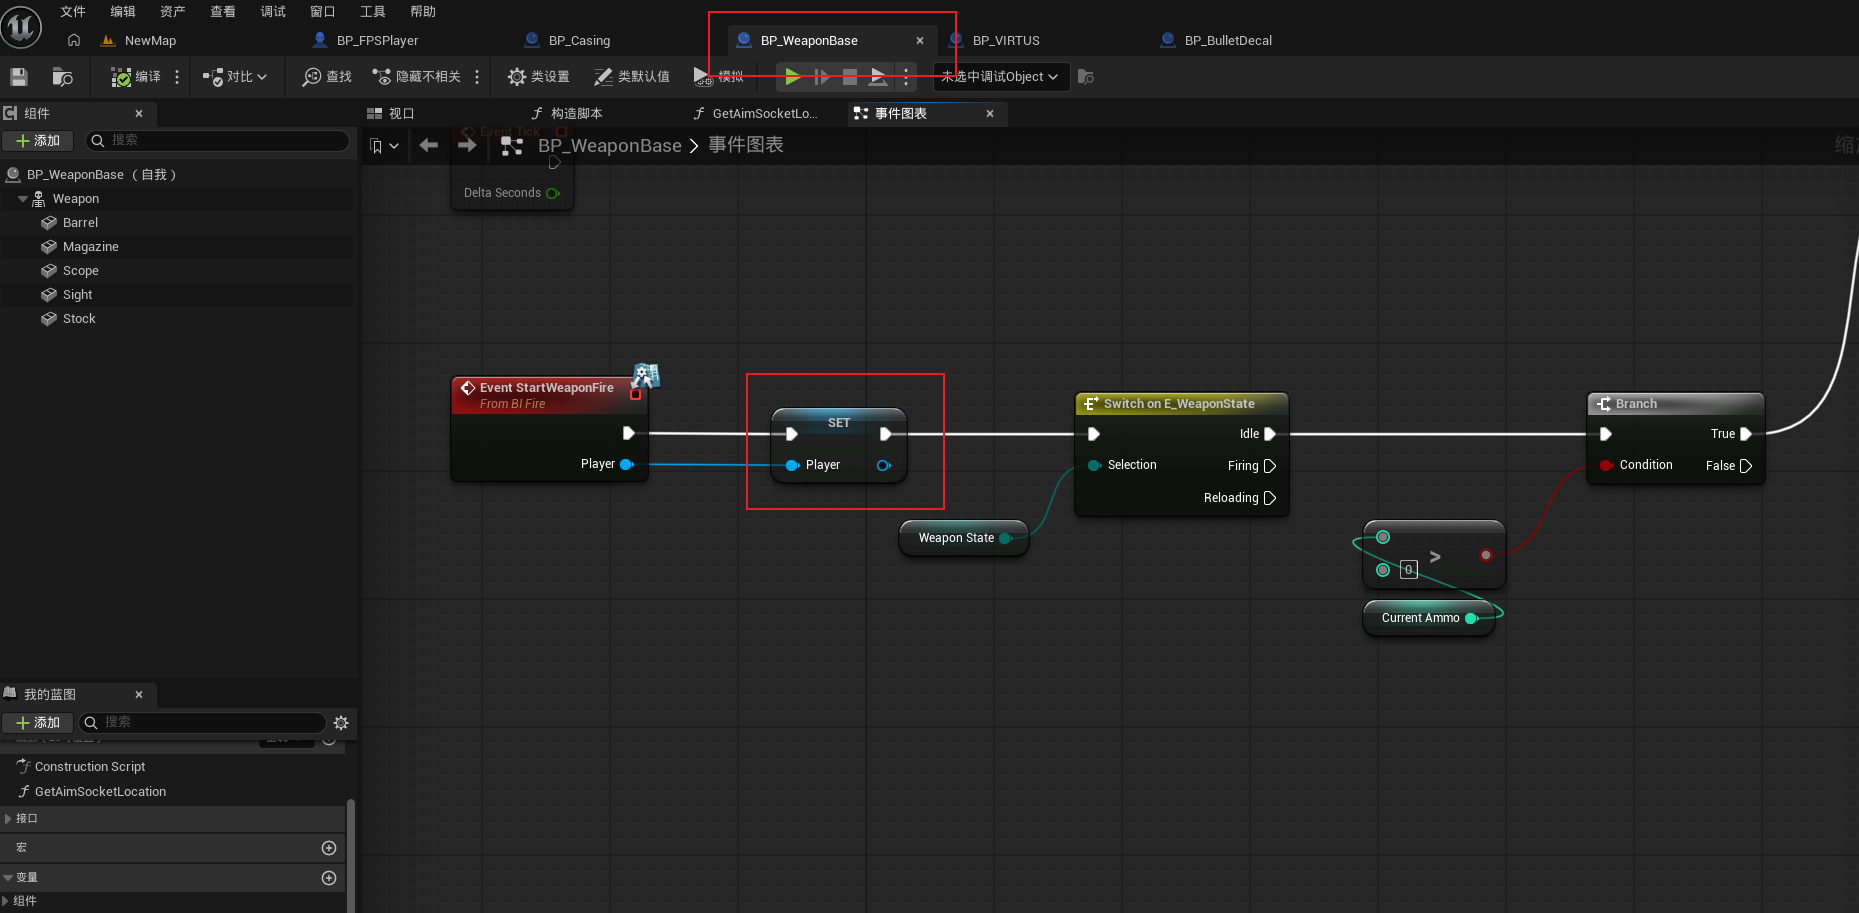Click 添加 in My Blueprint panel
The width and height of the screenshot is (1859, 913).
(x=38, y=723)
